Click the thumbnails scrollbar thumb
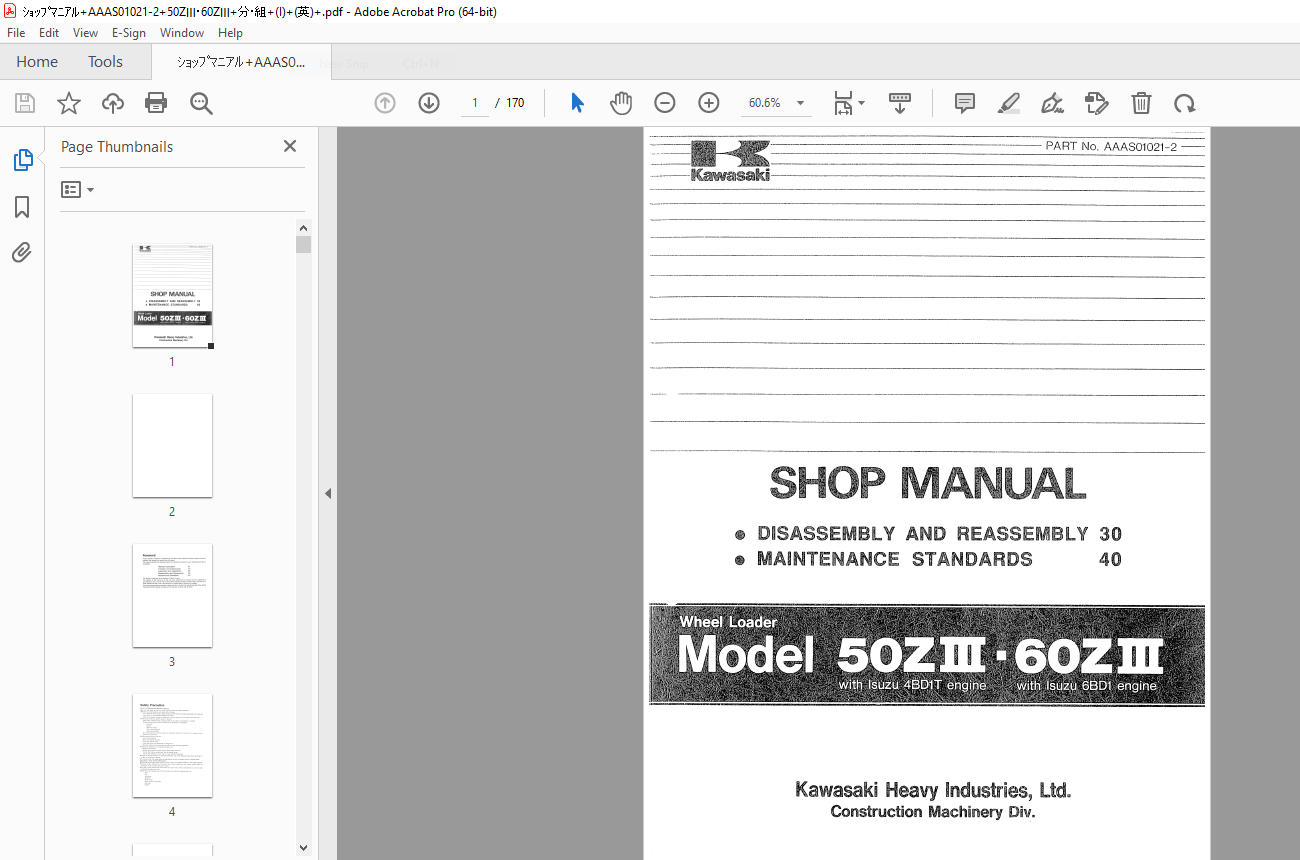Image resolution: width=1300 pixels, height=860 pixels. pyautogui.click(x=304, y=245)
